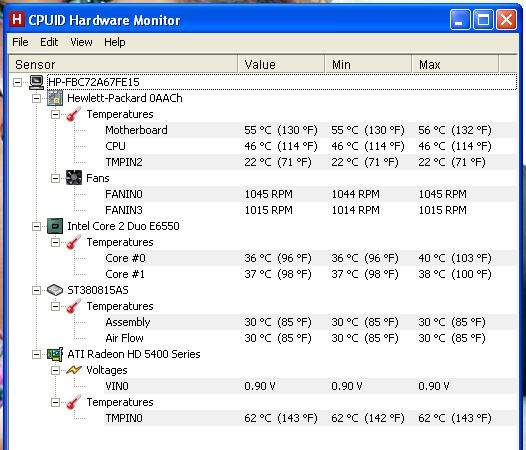Viewport: 526px width, 450px height.
Task: Select the VIN0 voltage row
Action: click(x=310, y=386)
